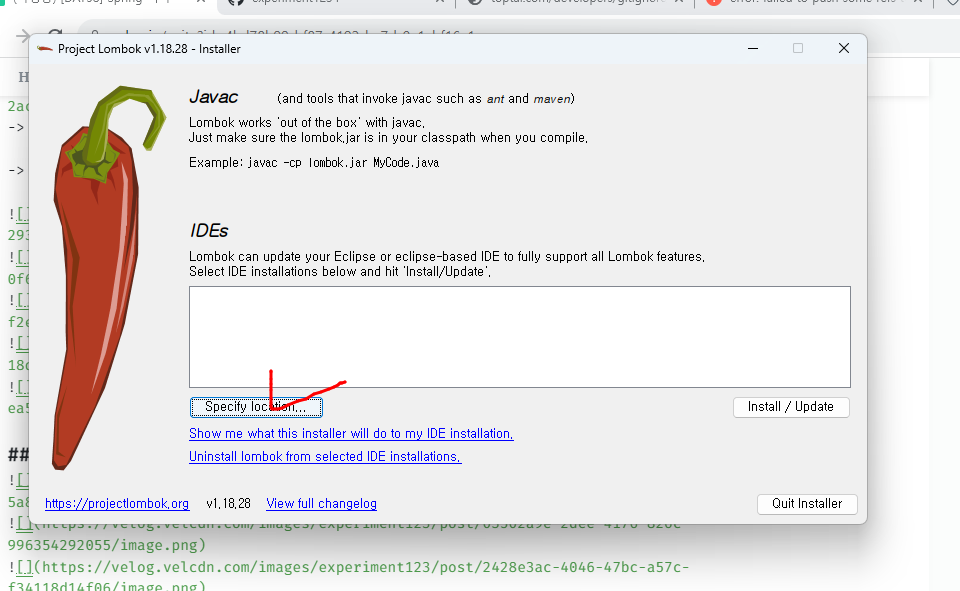Click the chili pepper icon in title bar
Viewport: 960px width, 591px height.
pyautogui.click(x=45, y=48)
